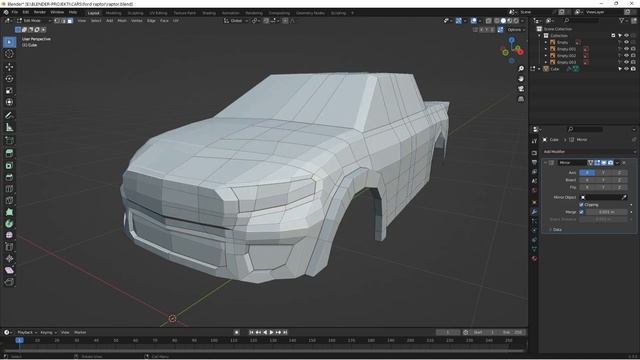Select the Loop Cut tool
Screen dimensions: 640x360
pyautogui.click(x=9, y=189)
